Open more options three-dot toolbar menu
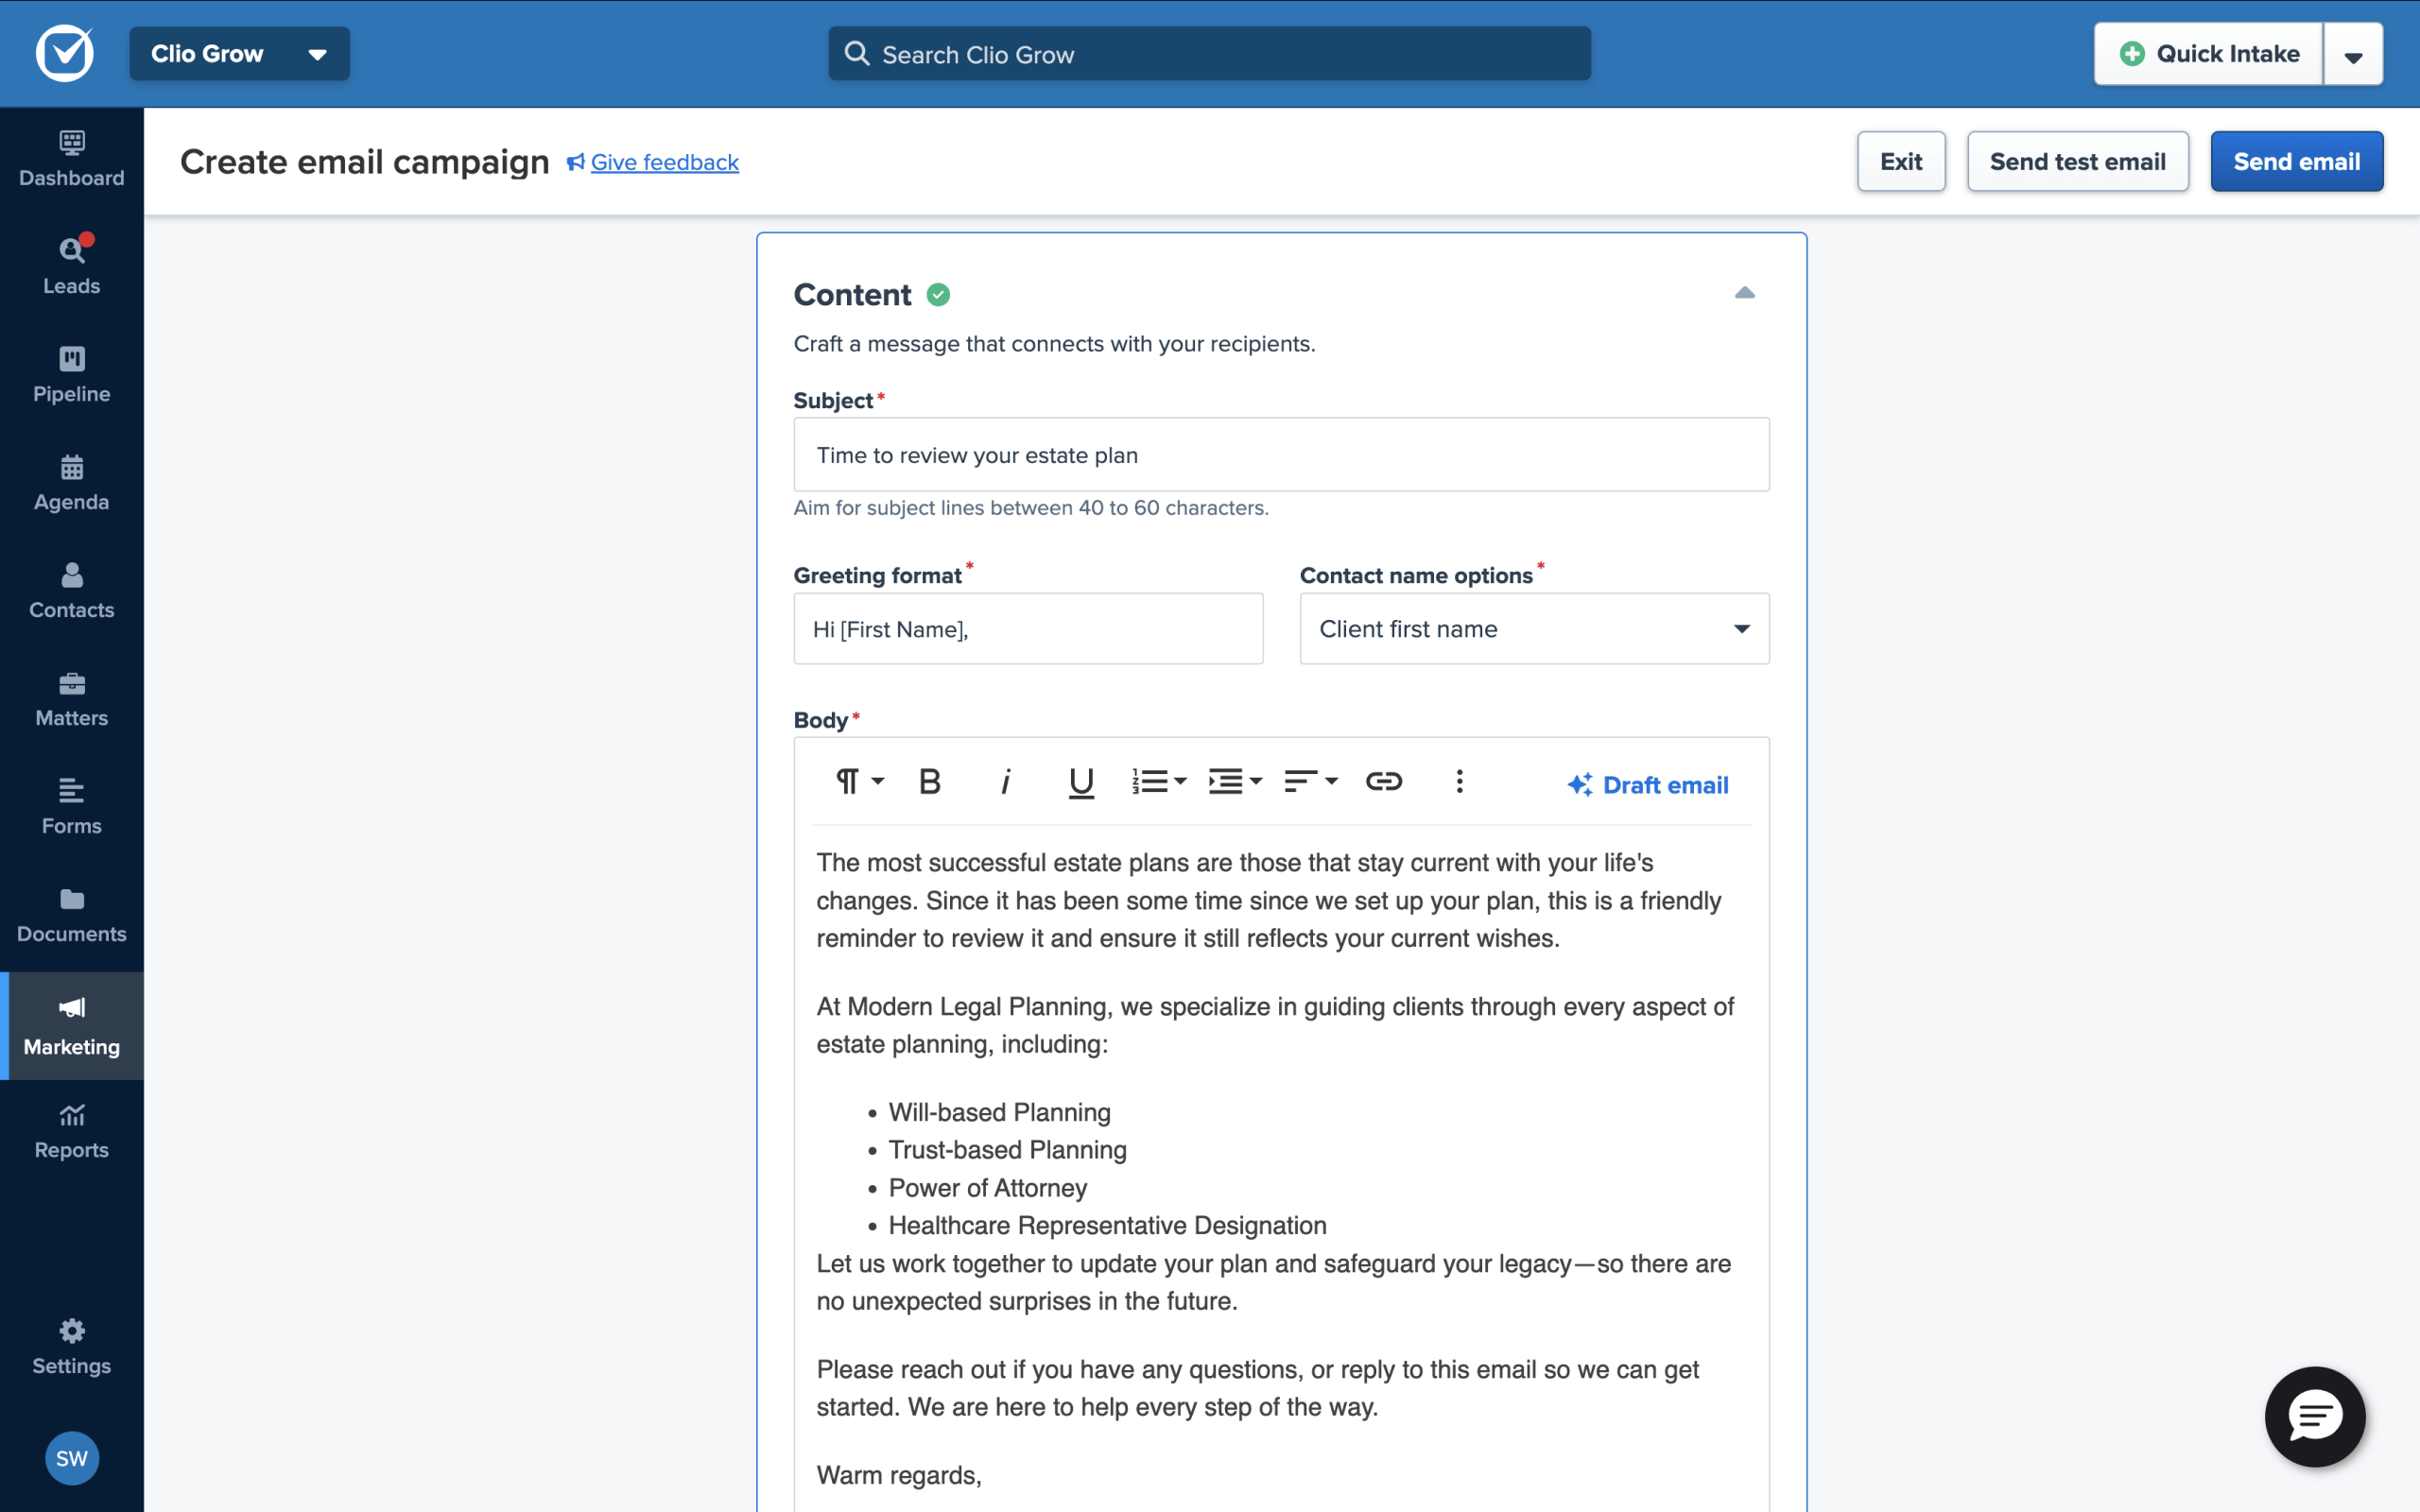This screenshot has width=2420, height=1512. tap(1459, 782)
